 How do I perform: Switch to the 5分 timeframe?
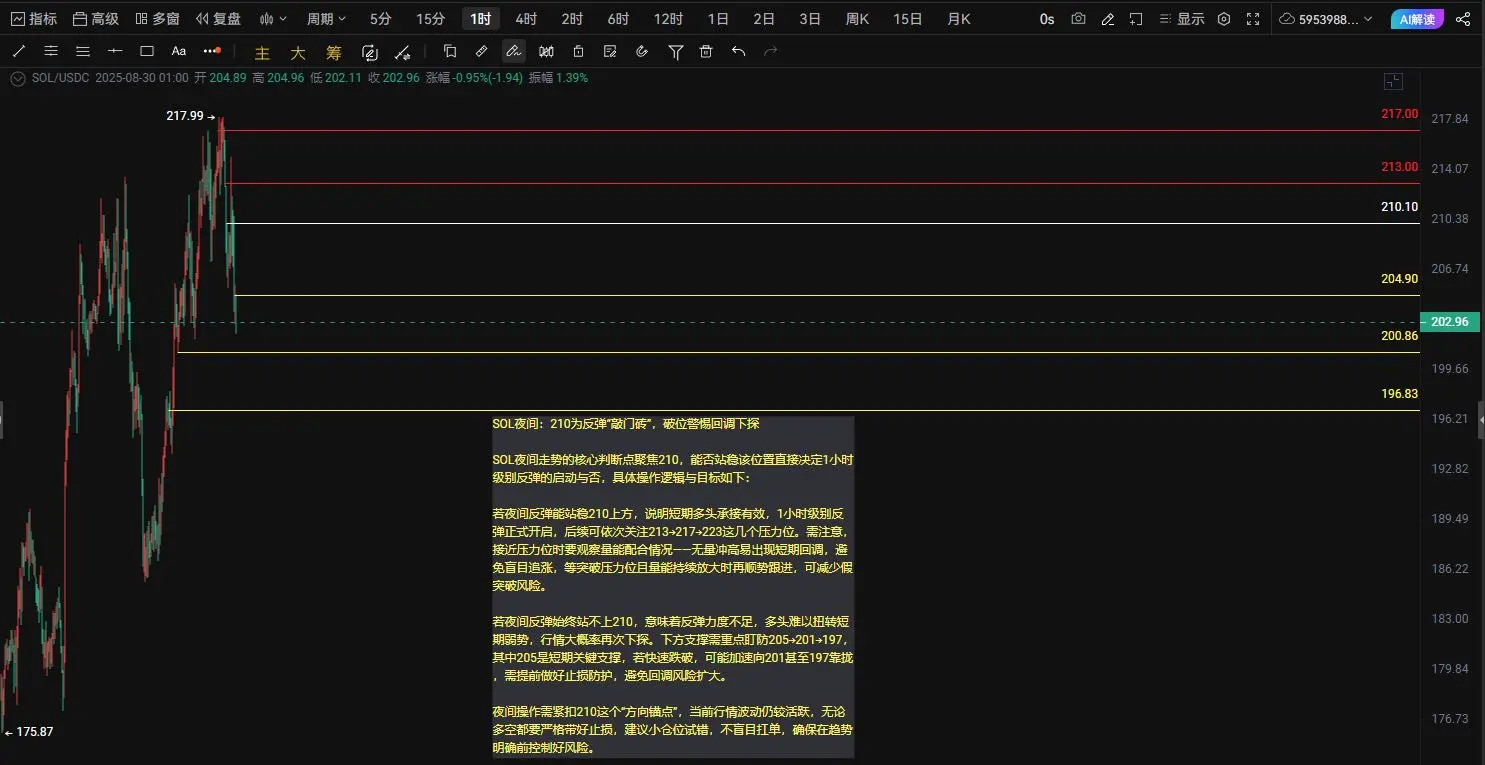[x=380, y=19]
